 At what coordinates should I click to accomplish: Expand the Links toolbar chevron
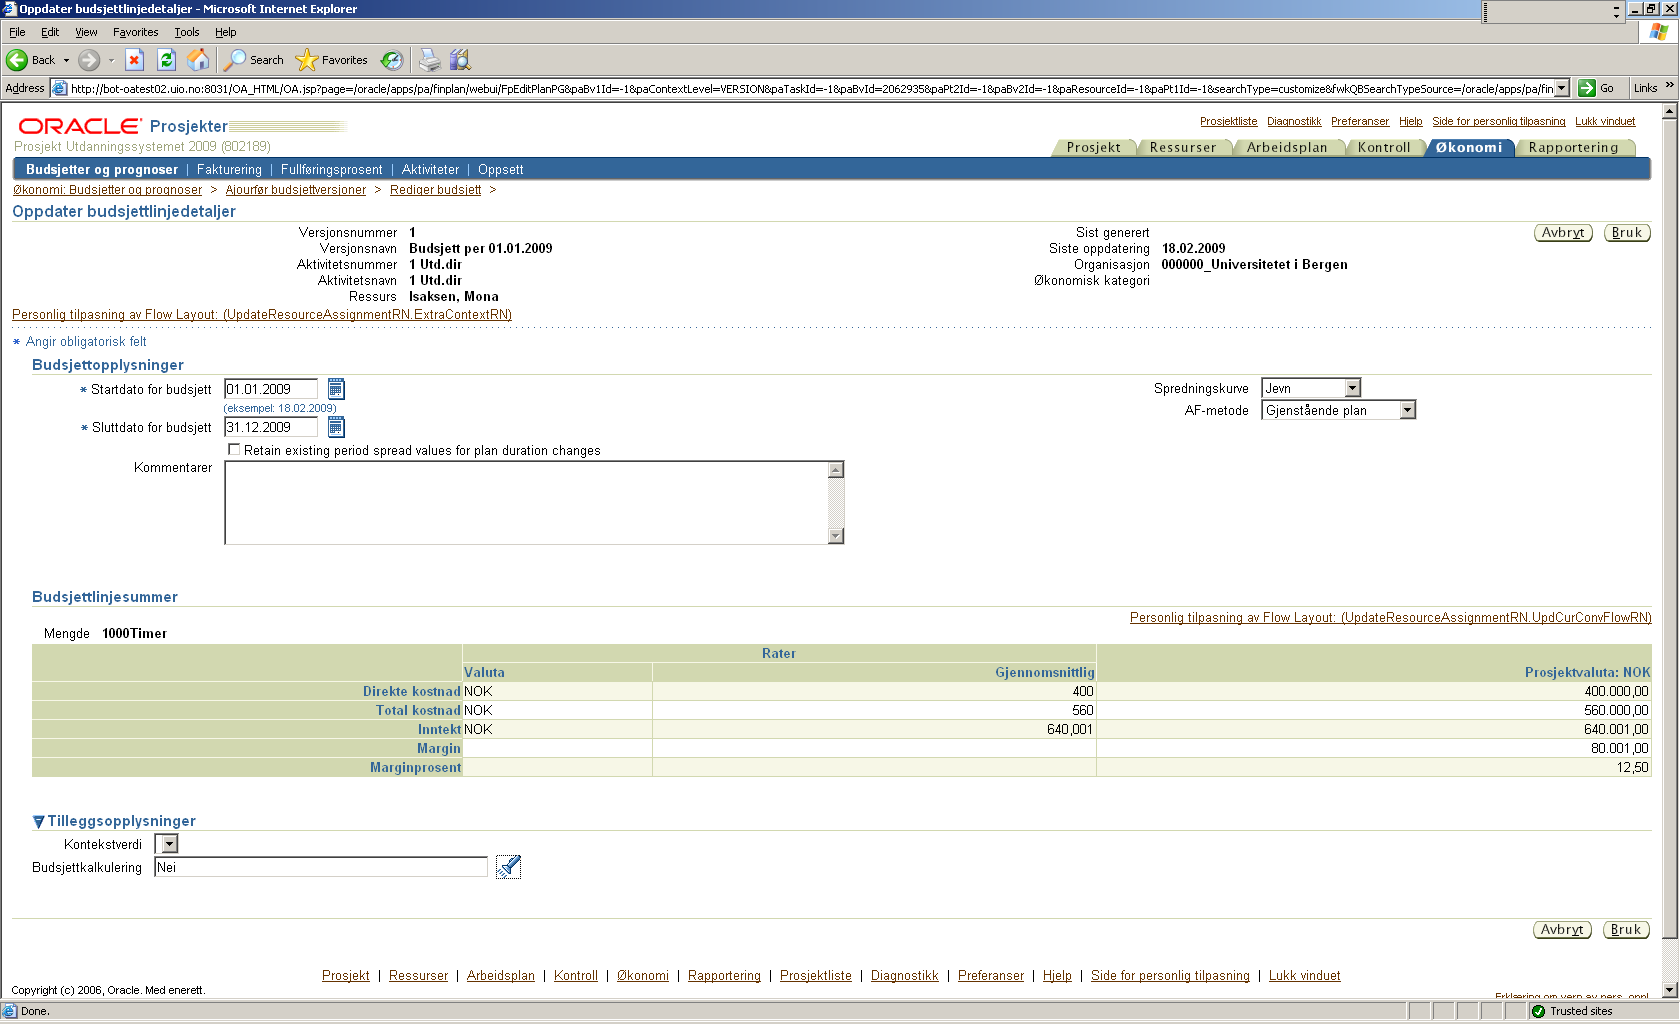(1669, 85)
